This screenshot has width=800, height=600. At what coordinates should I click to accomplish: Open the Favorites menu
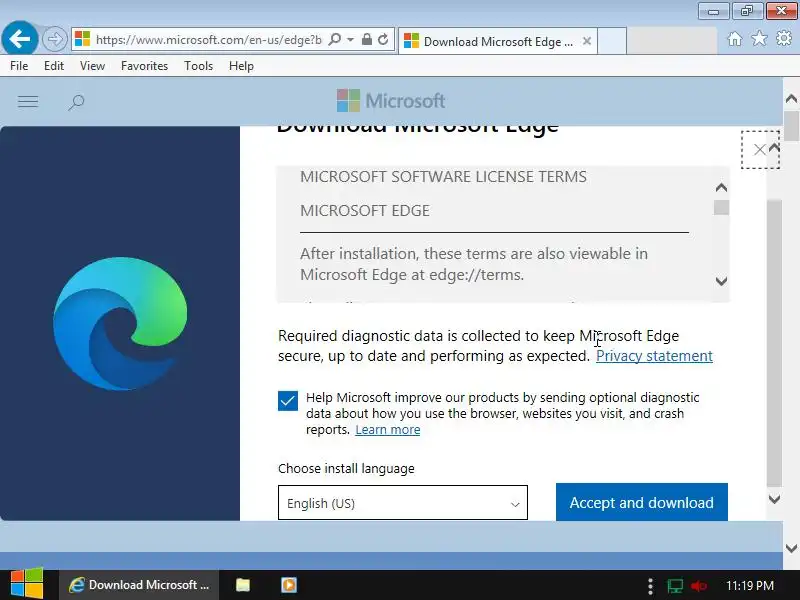pyautogui.click(x=144, y=66)
